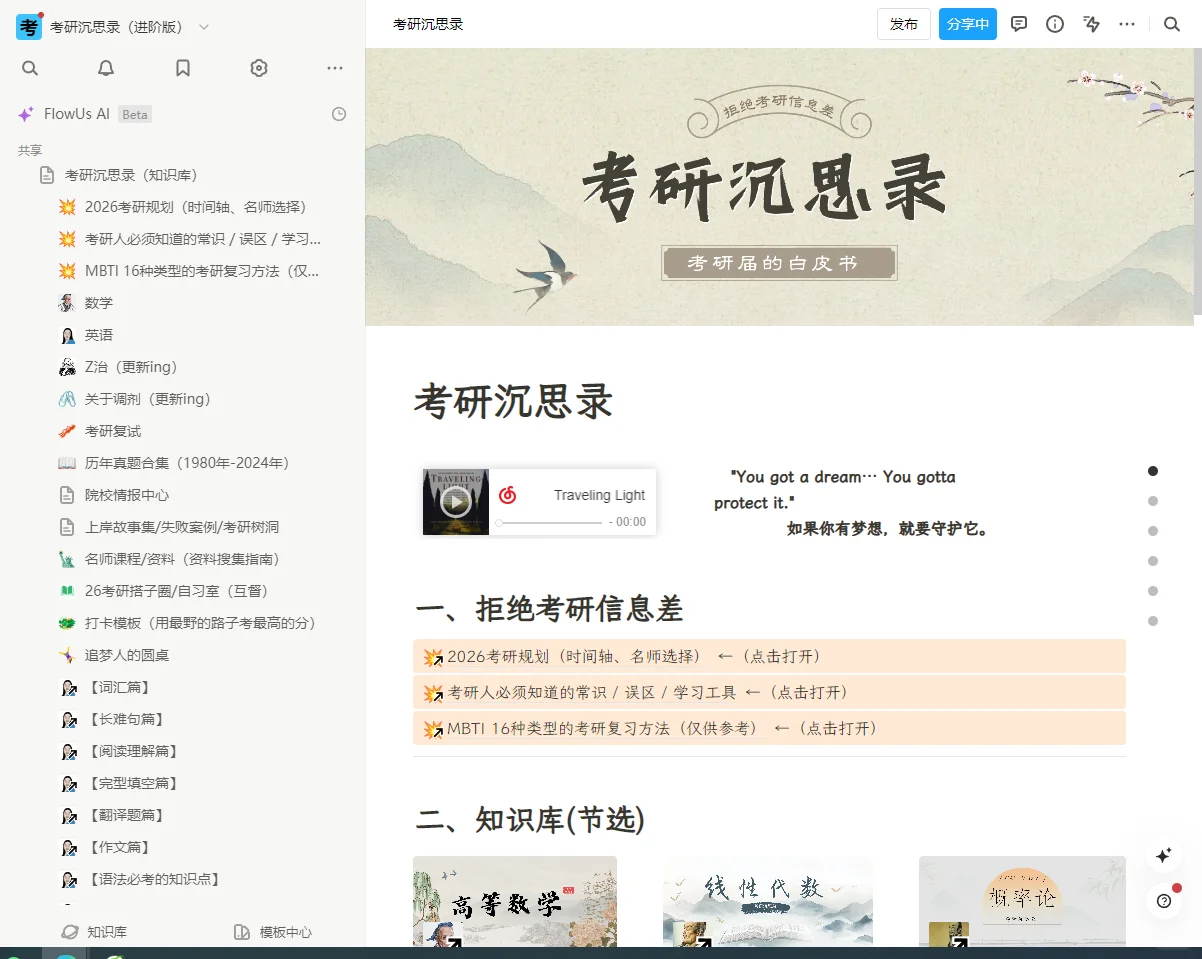Jump to first outline dot marker
Viewport: 1202px width, 959px height.
1153,471
